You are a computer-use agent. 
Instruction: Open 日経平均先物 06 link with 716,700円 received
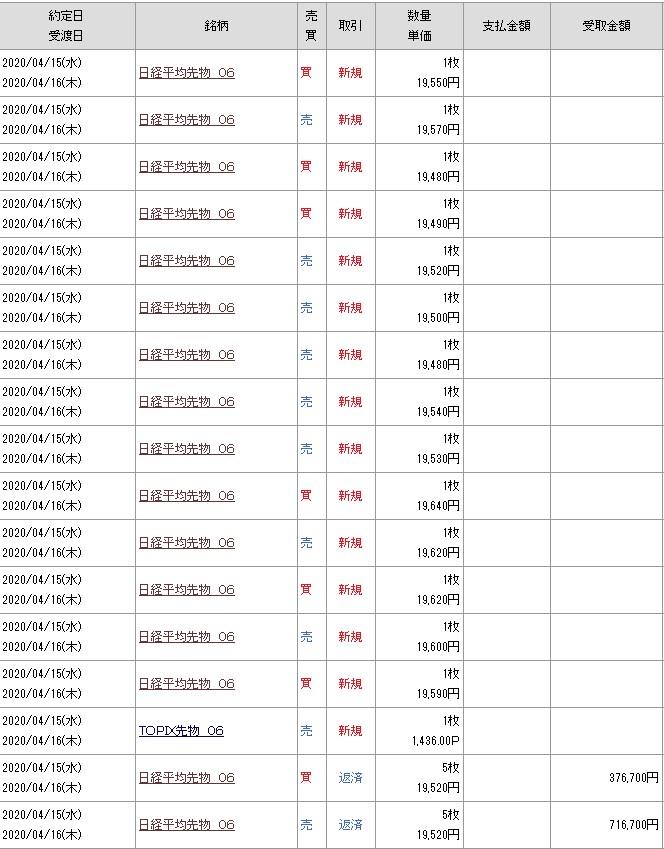[187, 825]
